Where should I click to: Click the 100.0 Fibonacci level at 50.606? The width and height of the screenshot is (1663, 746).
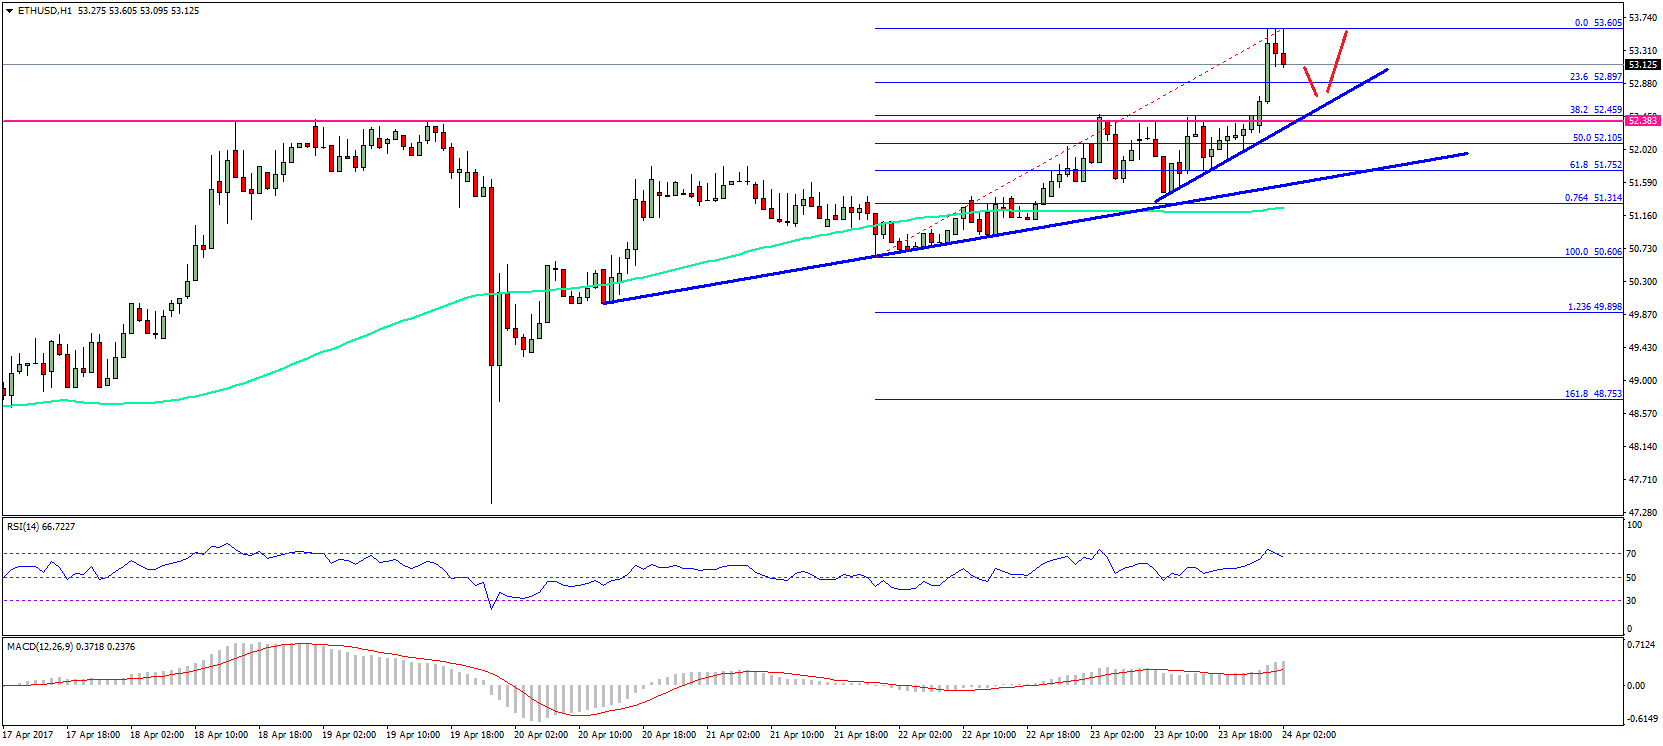point(1593,252)
